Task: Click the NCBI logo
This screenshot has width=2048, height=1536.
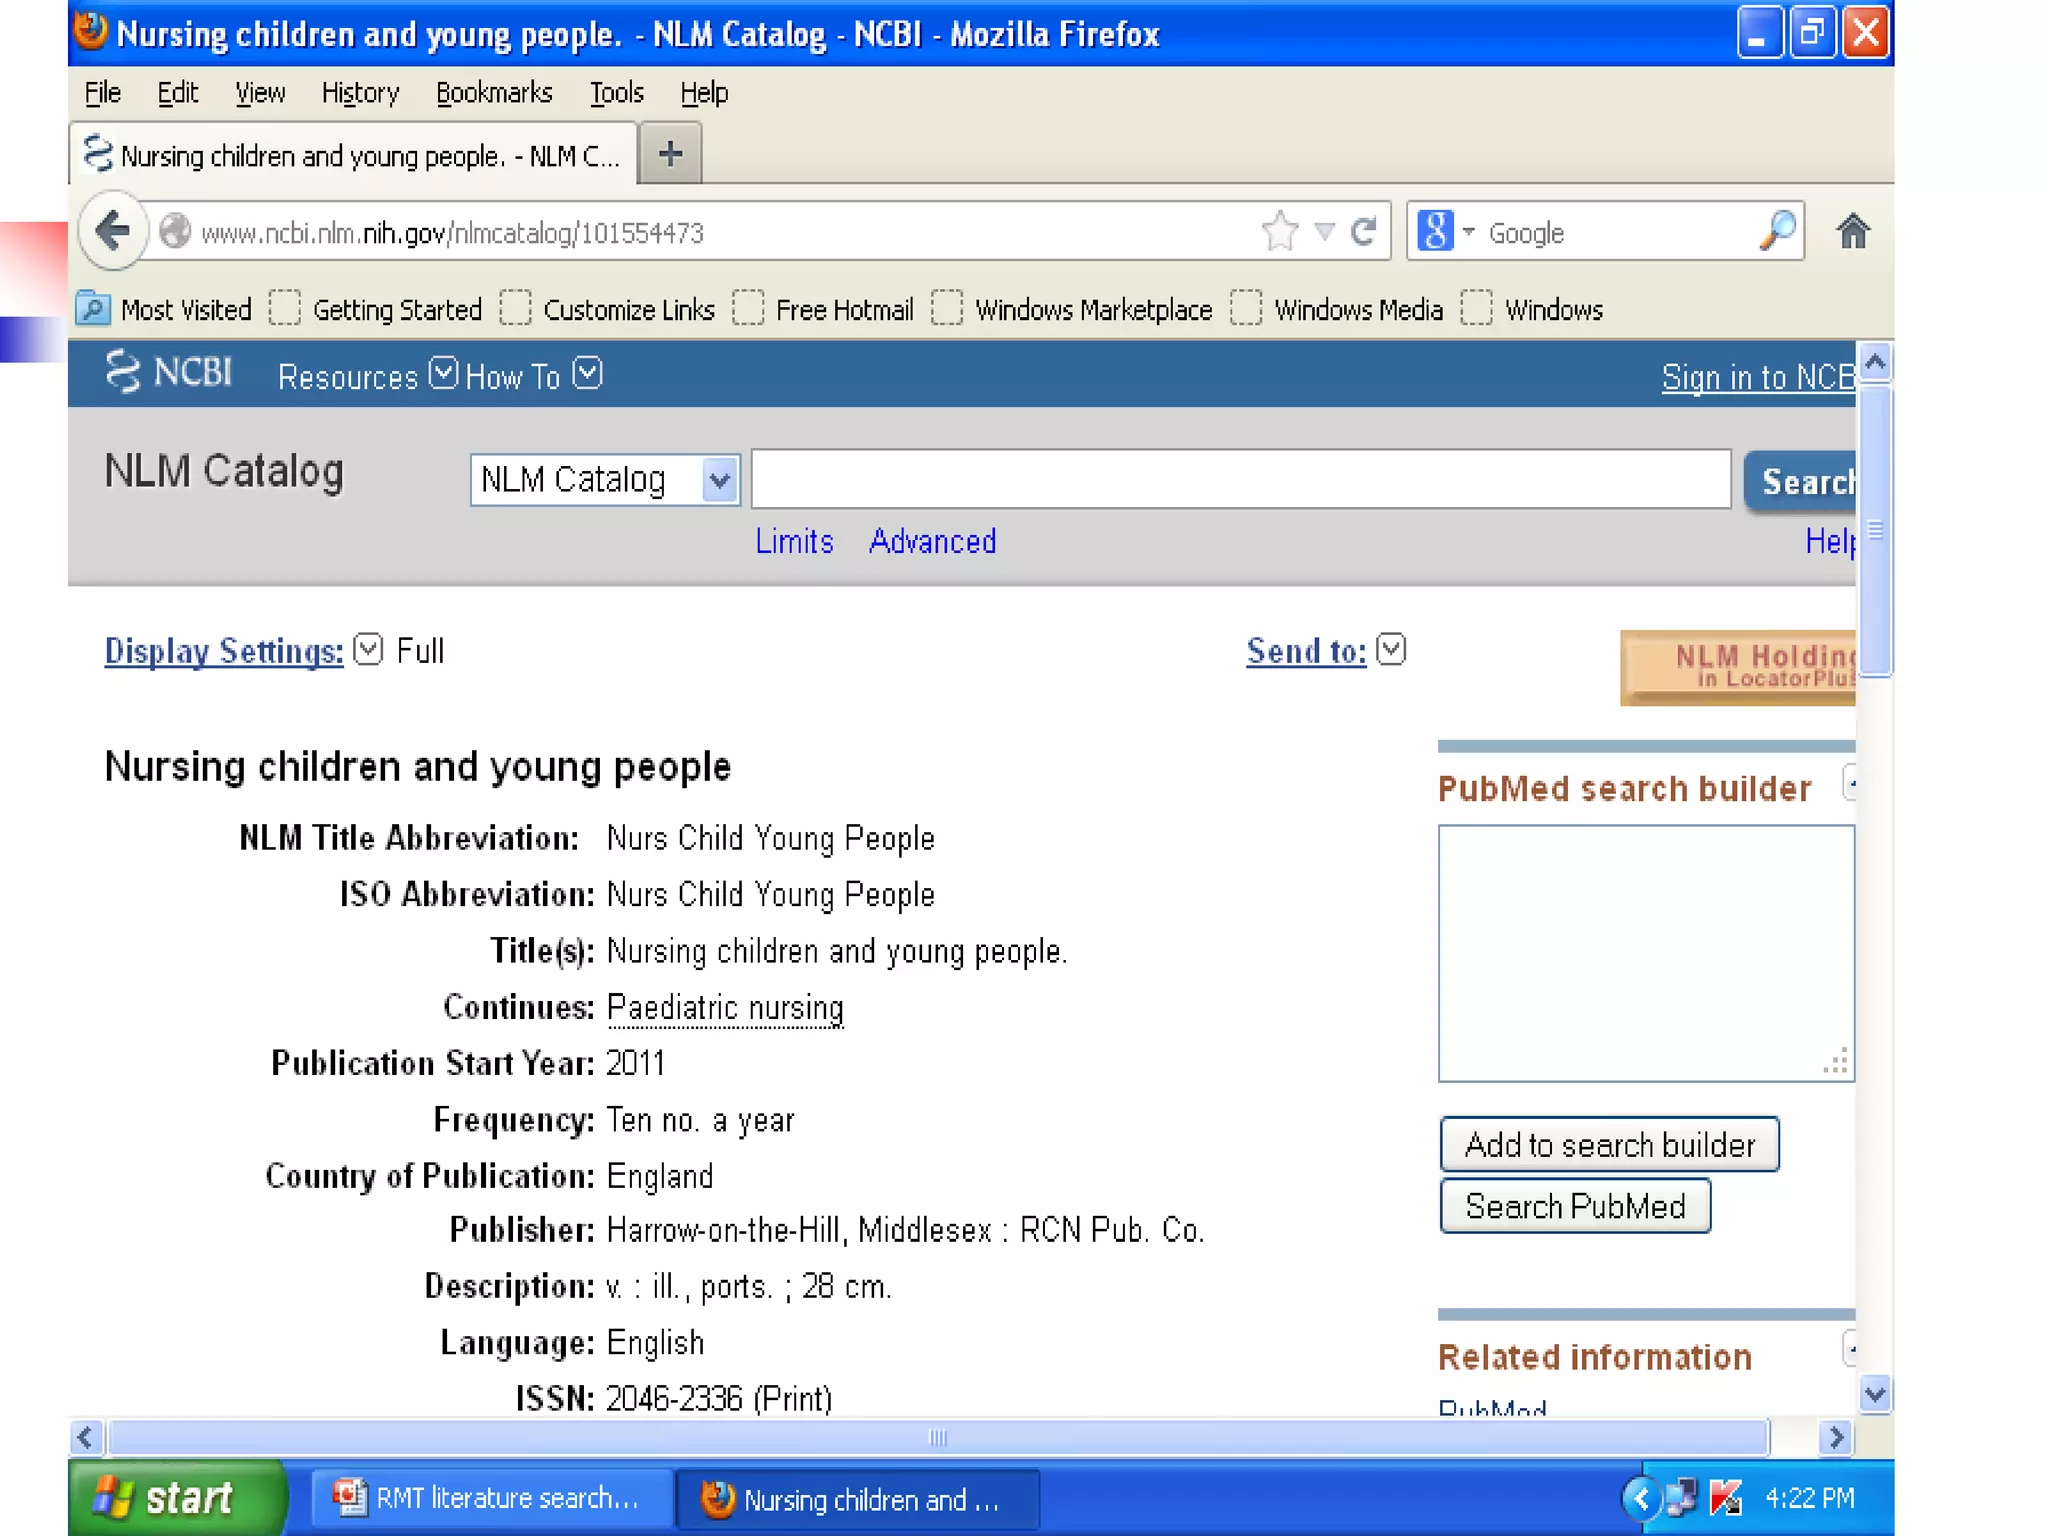Action: pyautogui.click(x=170, y=372)
